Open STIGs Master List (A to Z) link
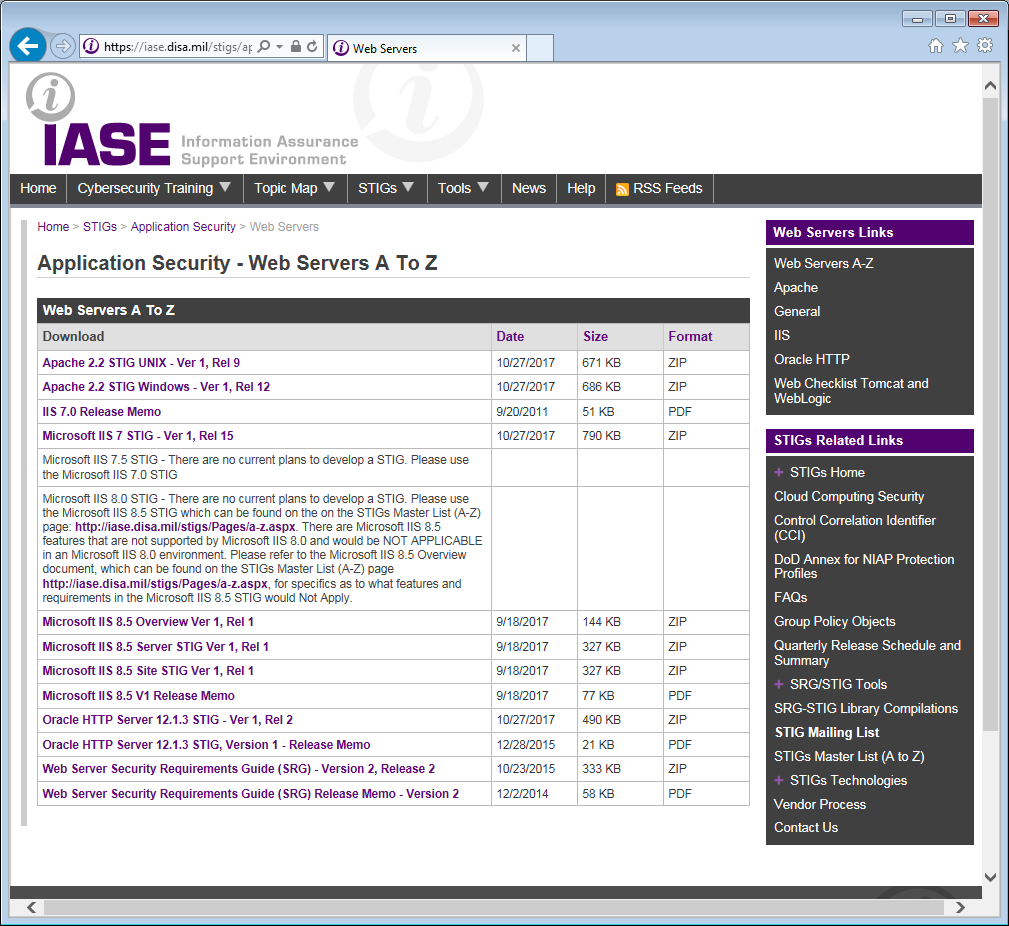 849,757
